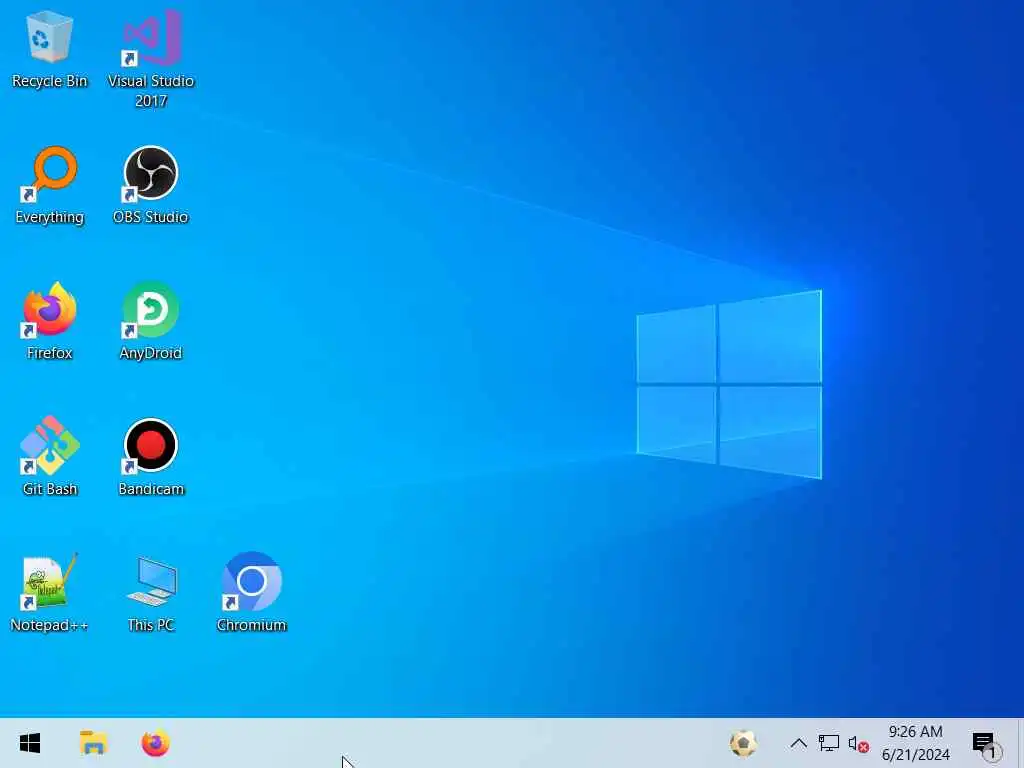Select the Git Bash desktop shortcut

tap(50, 457)
